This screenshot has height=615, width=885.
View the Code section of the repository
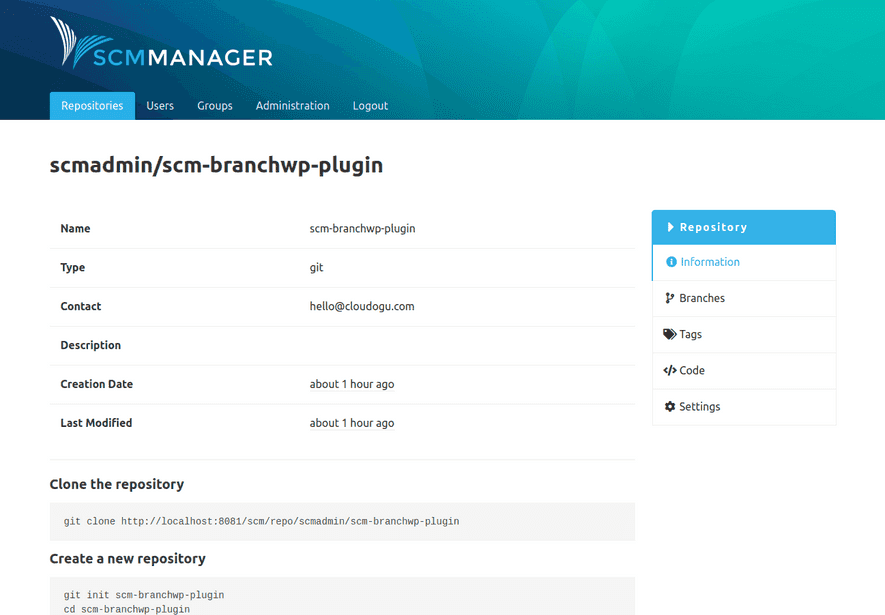click(x=692, y=370)
